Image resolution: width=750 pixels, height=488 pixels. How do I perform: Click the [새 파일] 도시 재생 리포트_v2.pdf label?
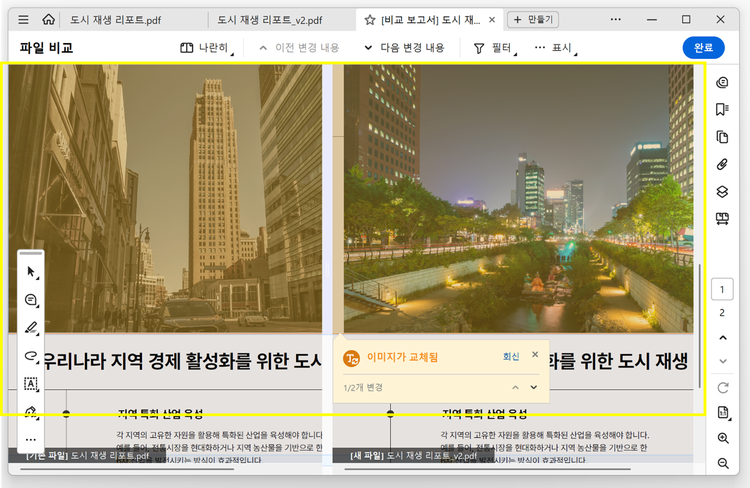click(x=413, y=455)
